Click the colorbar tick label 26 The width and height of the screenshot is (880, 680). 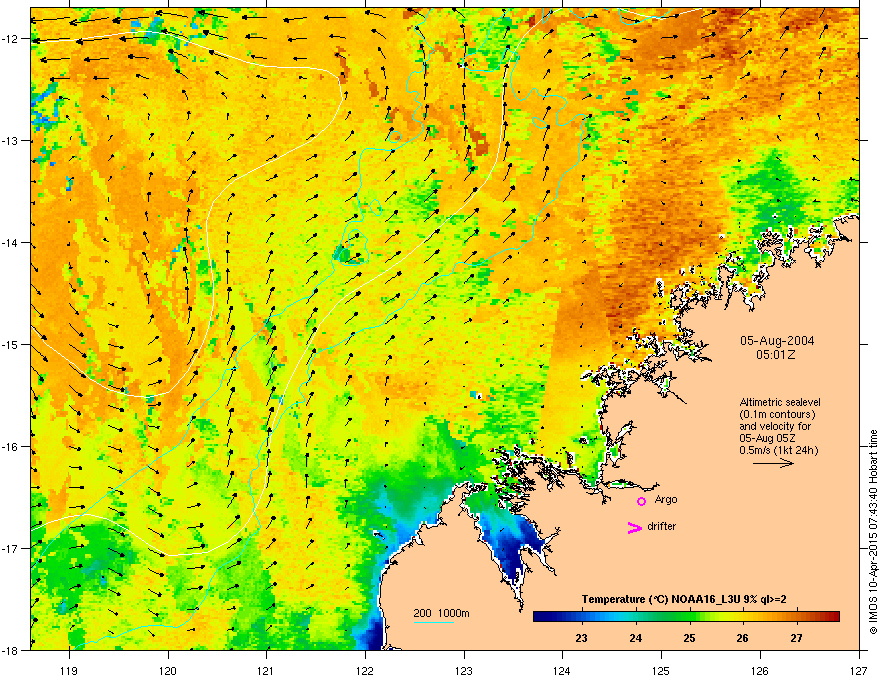pyautogui.click(x=742, y=638)
